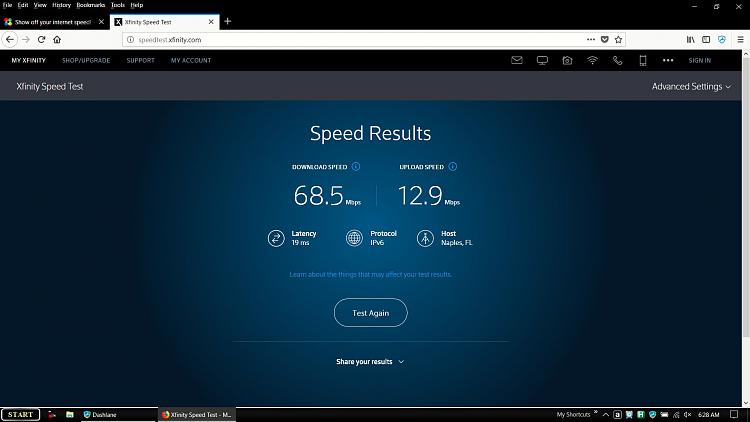The image size is (750, 422).
Task: Open the Firefox hamburger menu
Action: [740, 40]
